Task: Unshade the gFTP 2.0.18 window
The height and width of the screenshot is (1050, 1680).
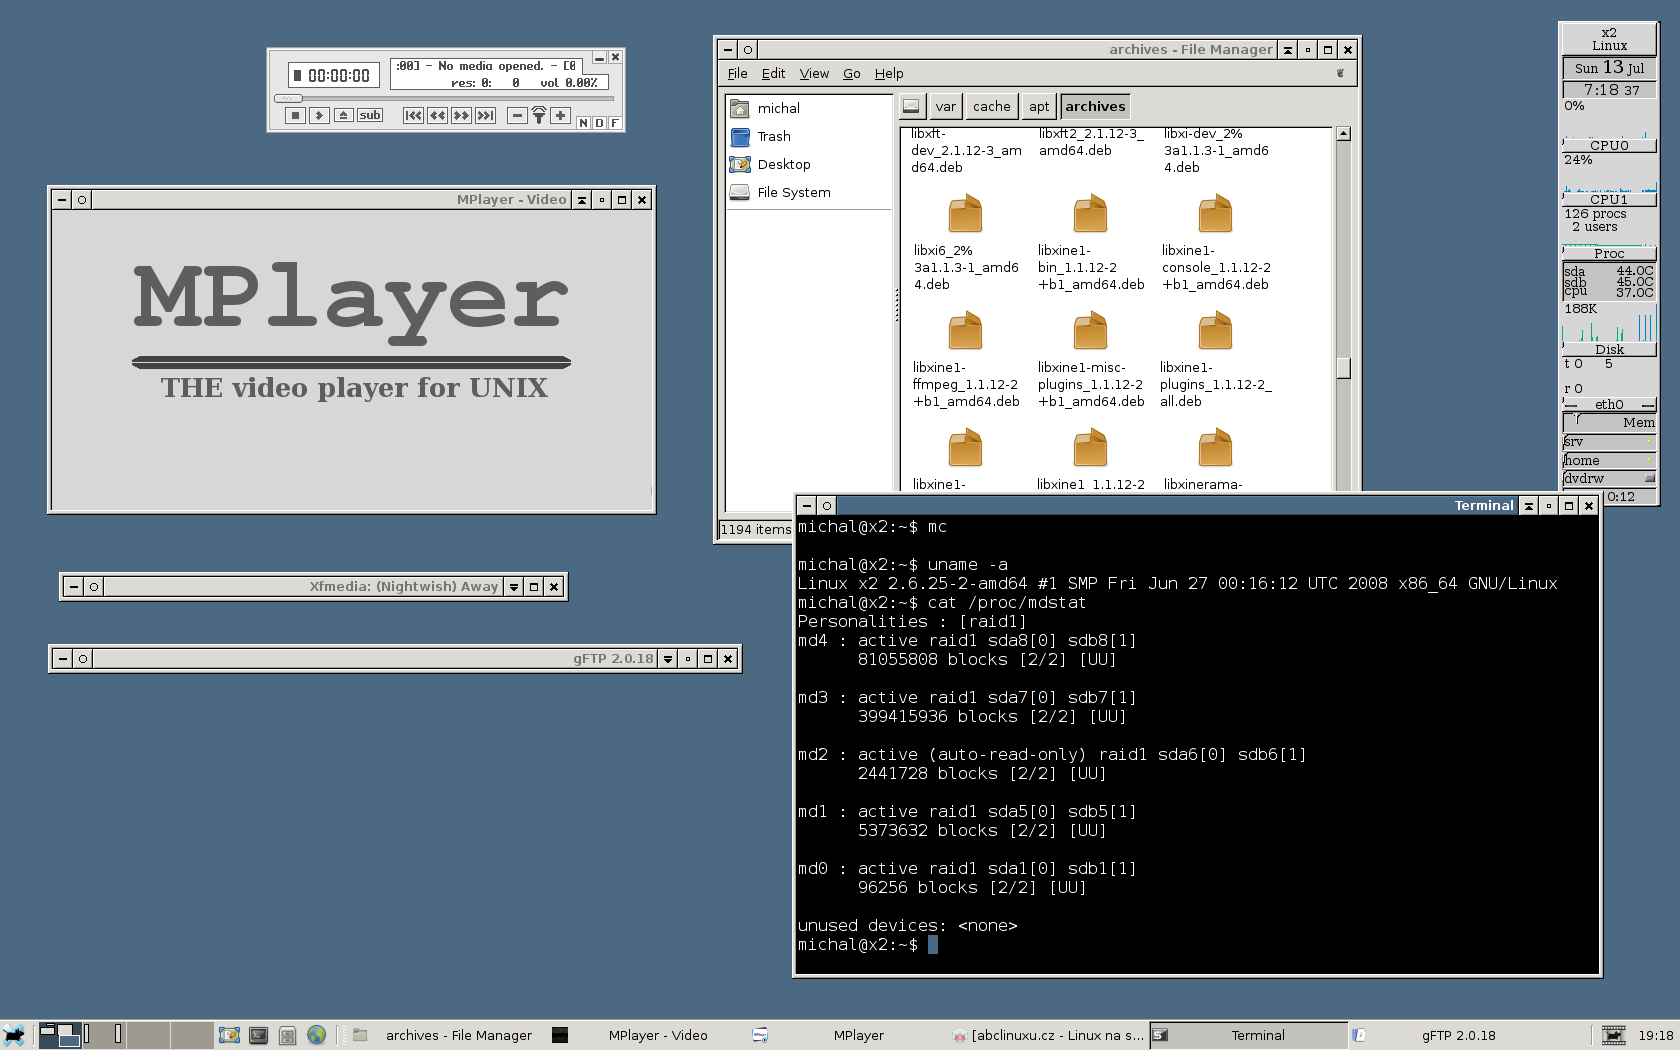Action: coord(668,659)
